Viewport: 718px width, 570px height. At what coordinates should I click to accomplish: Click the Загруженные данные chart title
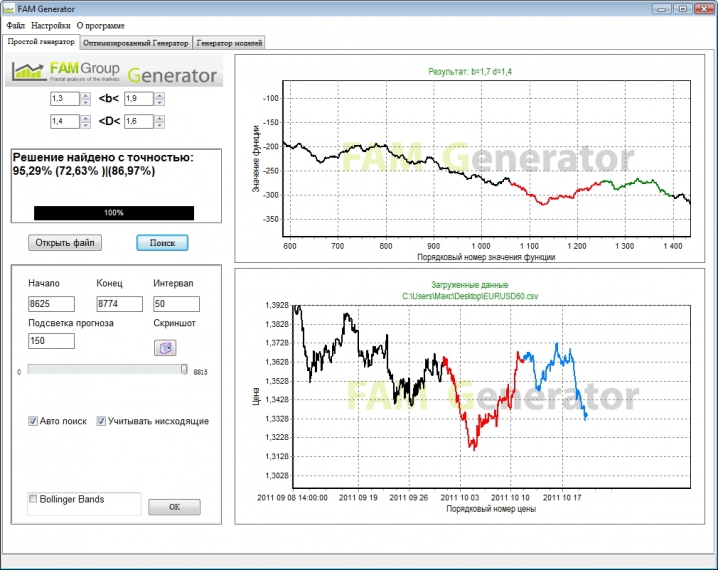click(470, 285)
